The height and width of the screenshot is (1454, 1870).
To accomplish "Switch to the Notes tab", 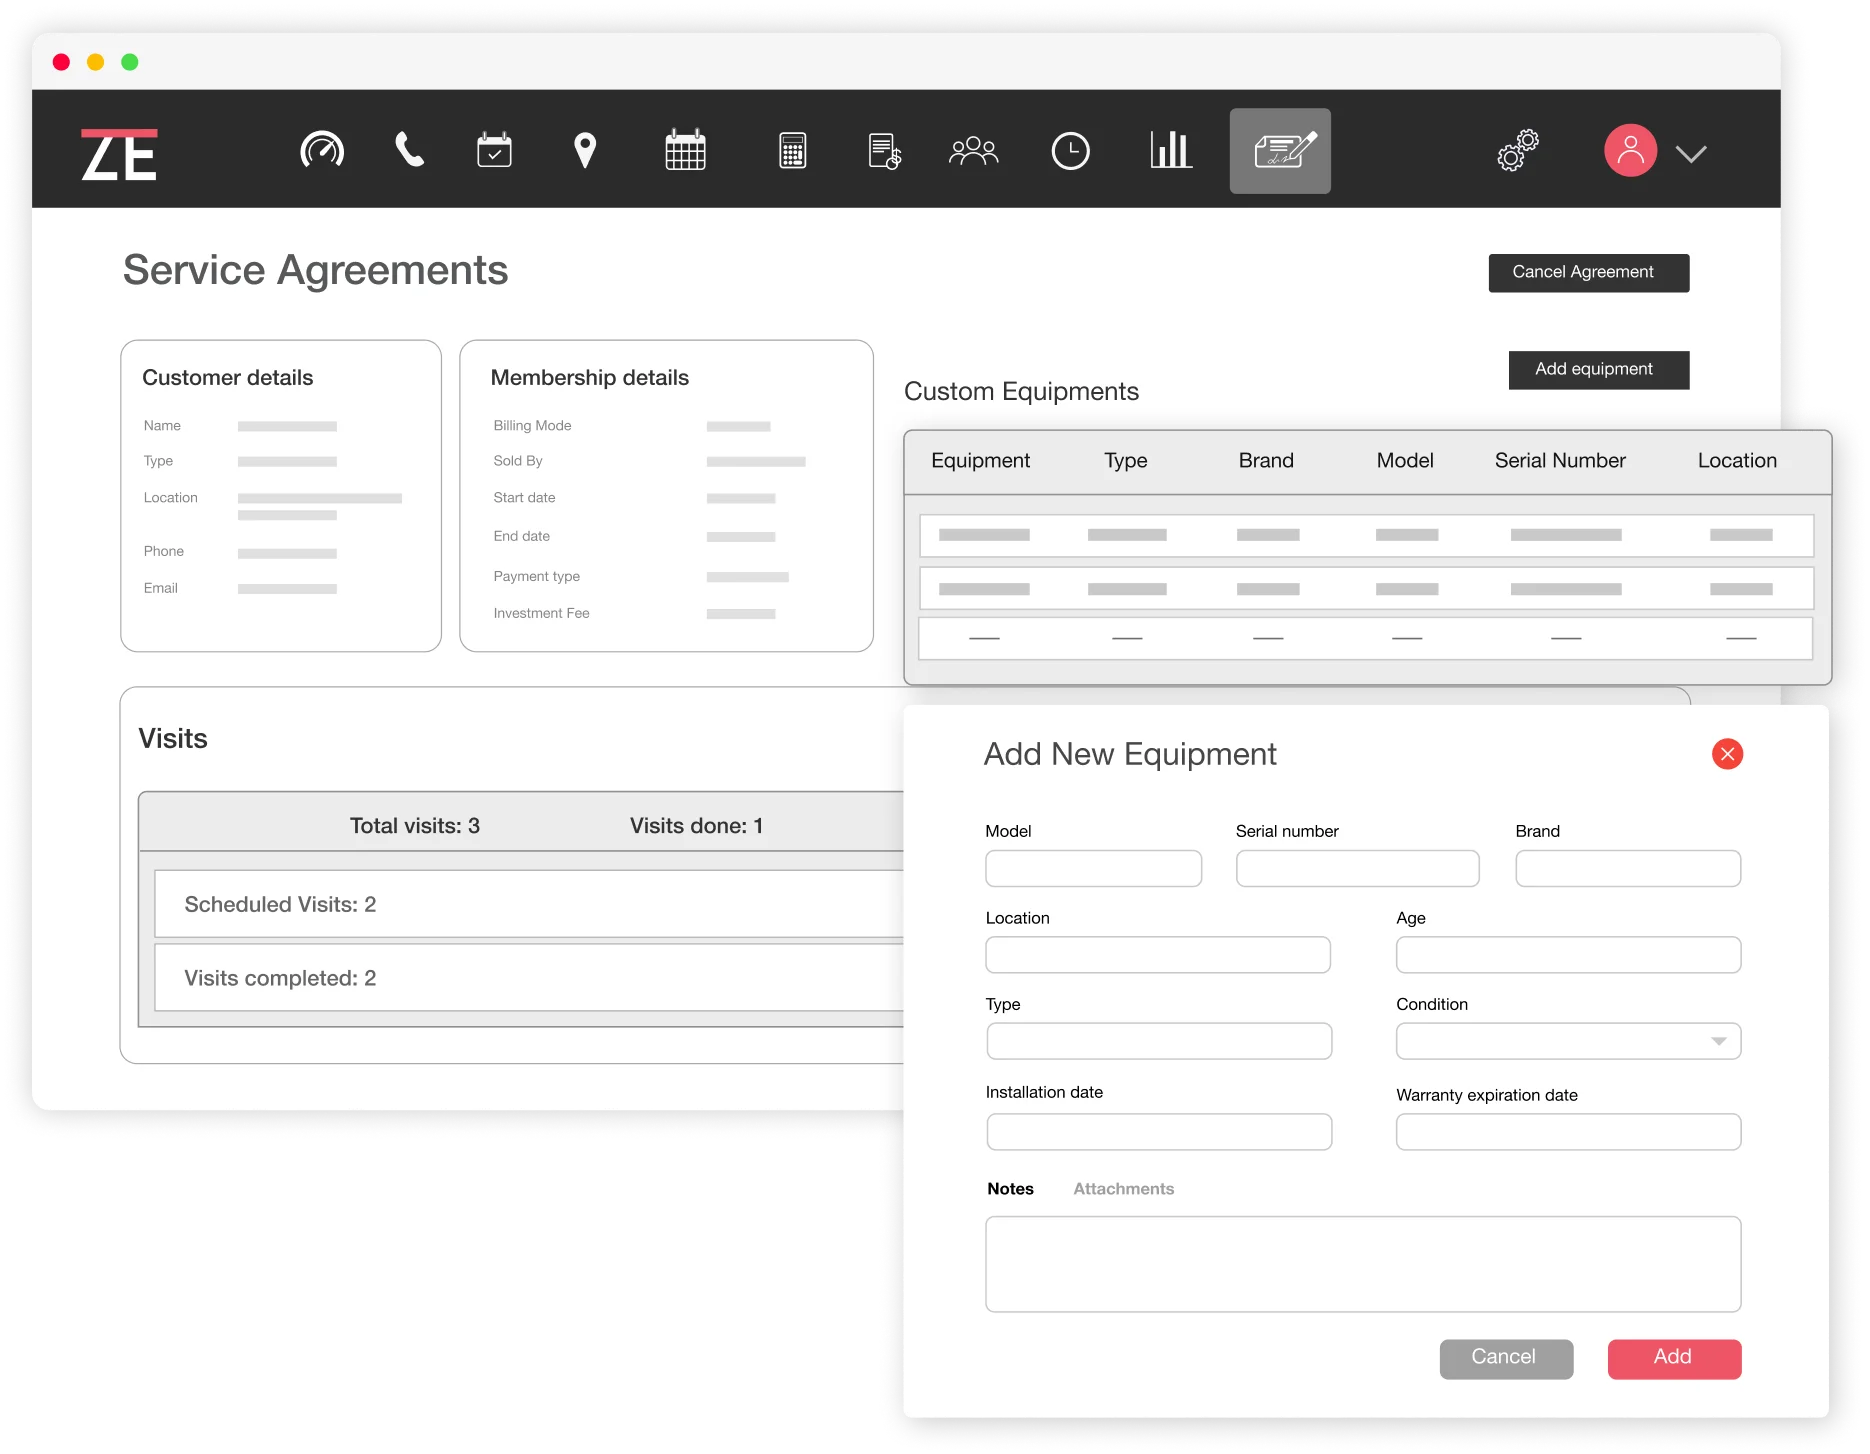I will [x=1010, y=1189].
